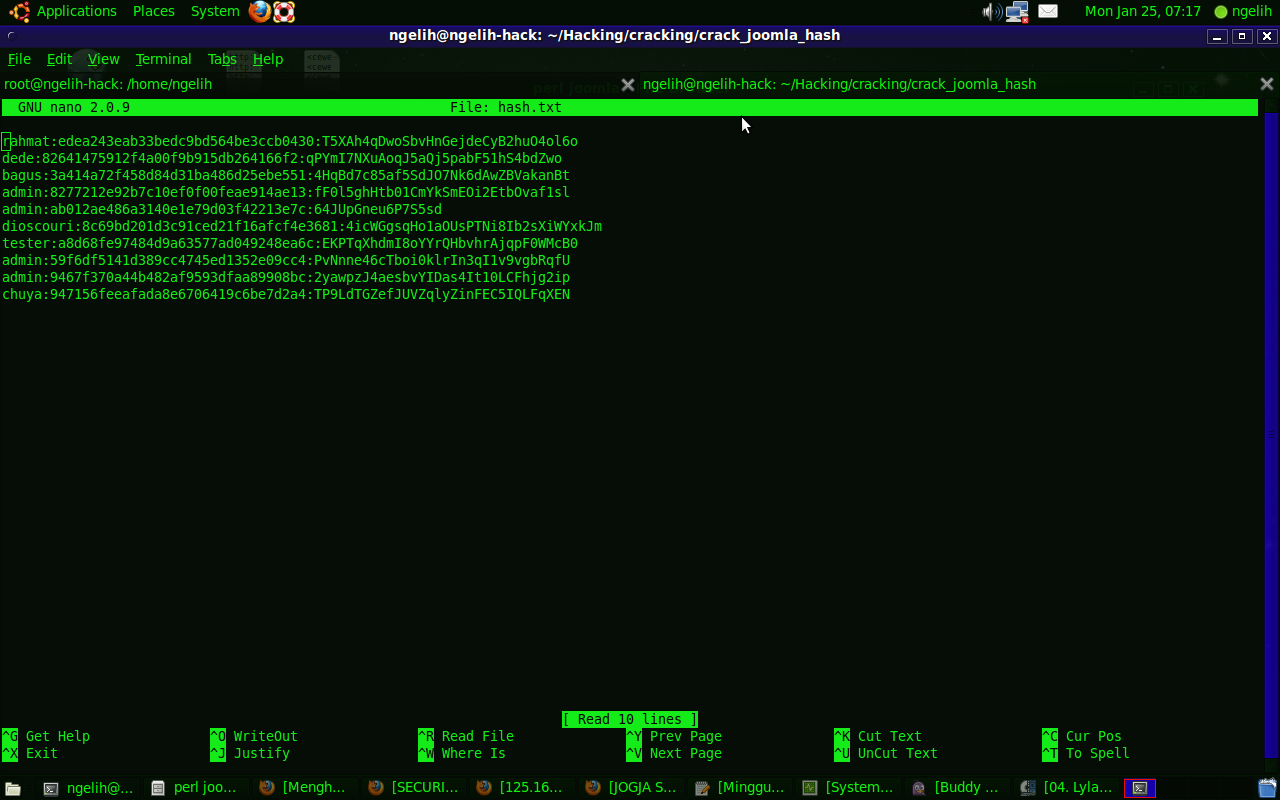
Task: Switch to [04. Lyla... taskbar window
Action: point(1064,788)
